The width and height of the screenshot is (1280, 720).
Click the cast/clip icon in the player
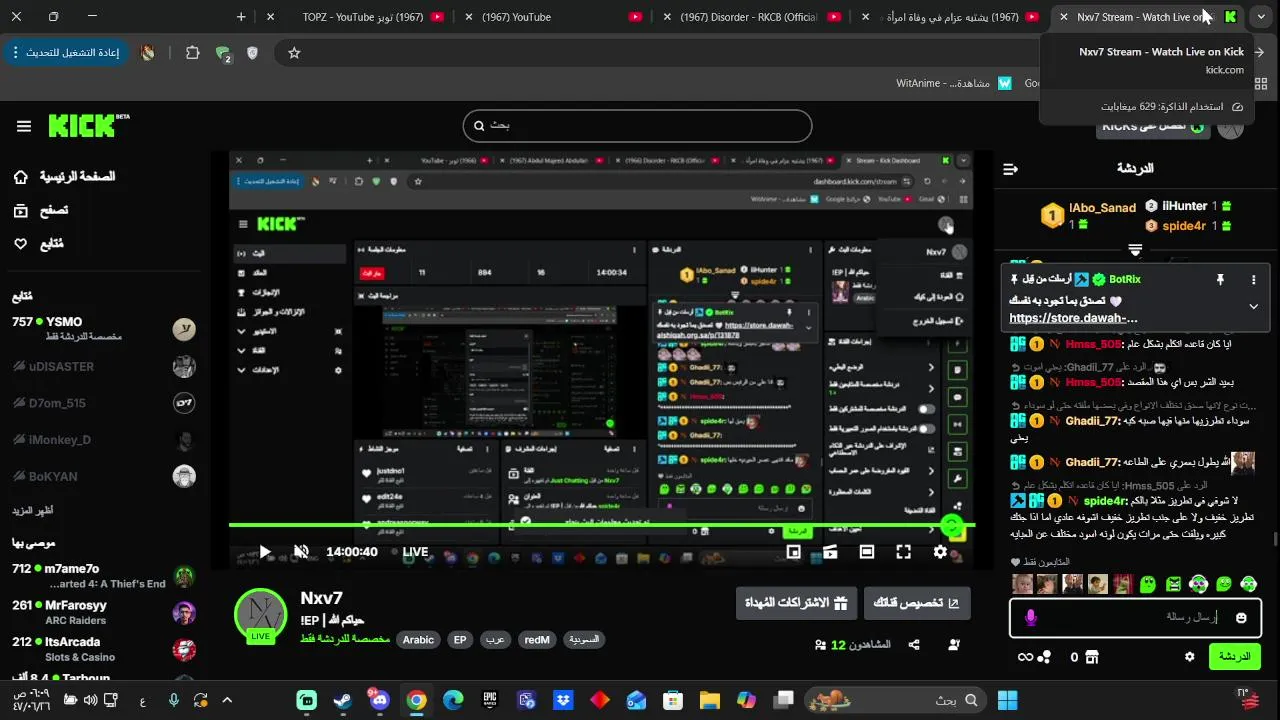click(830, 552)
